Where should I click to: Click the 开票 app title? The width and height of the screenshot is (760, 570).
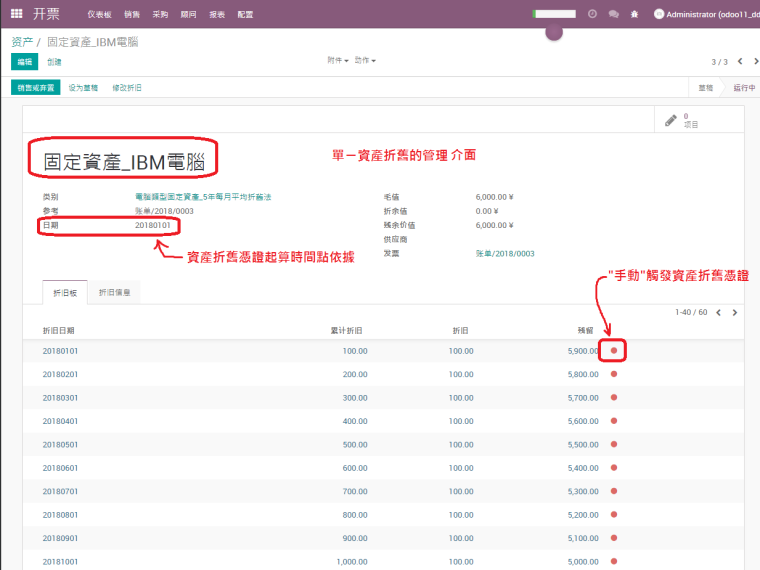(46, 14)
